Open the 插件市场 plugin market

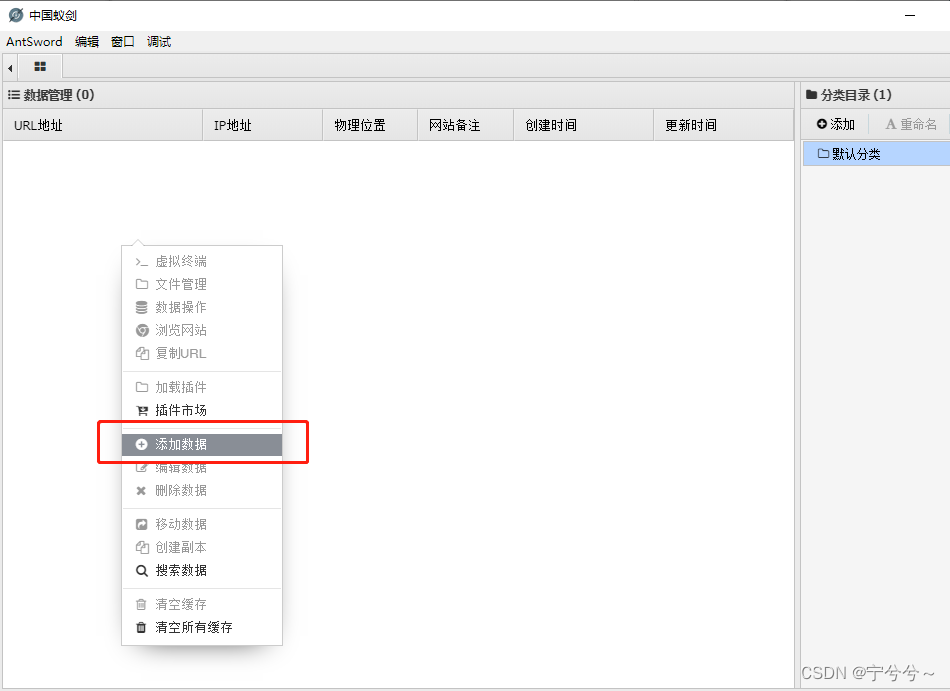pyautogui.click(x=180, y=410)
